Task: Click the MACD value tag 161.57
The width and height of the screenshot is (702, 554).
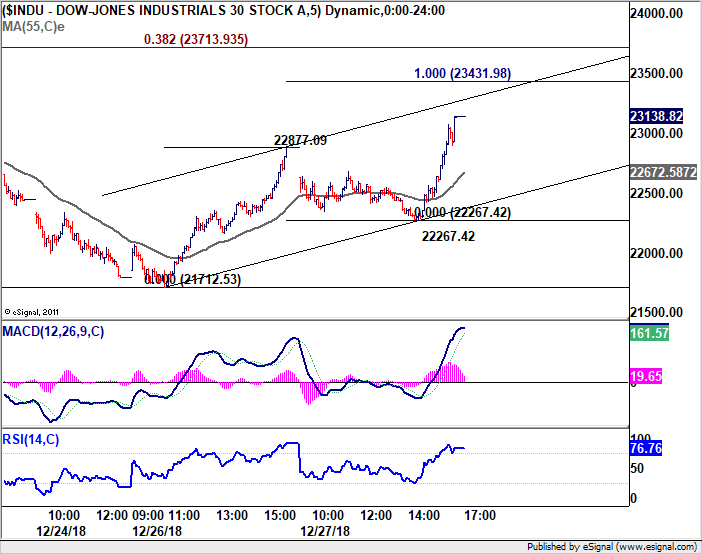Action: coord(649,333)
